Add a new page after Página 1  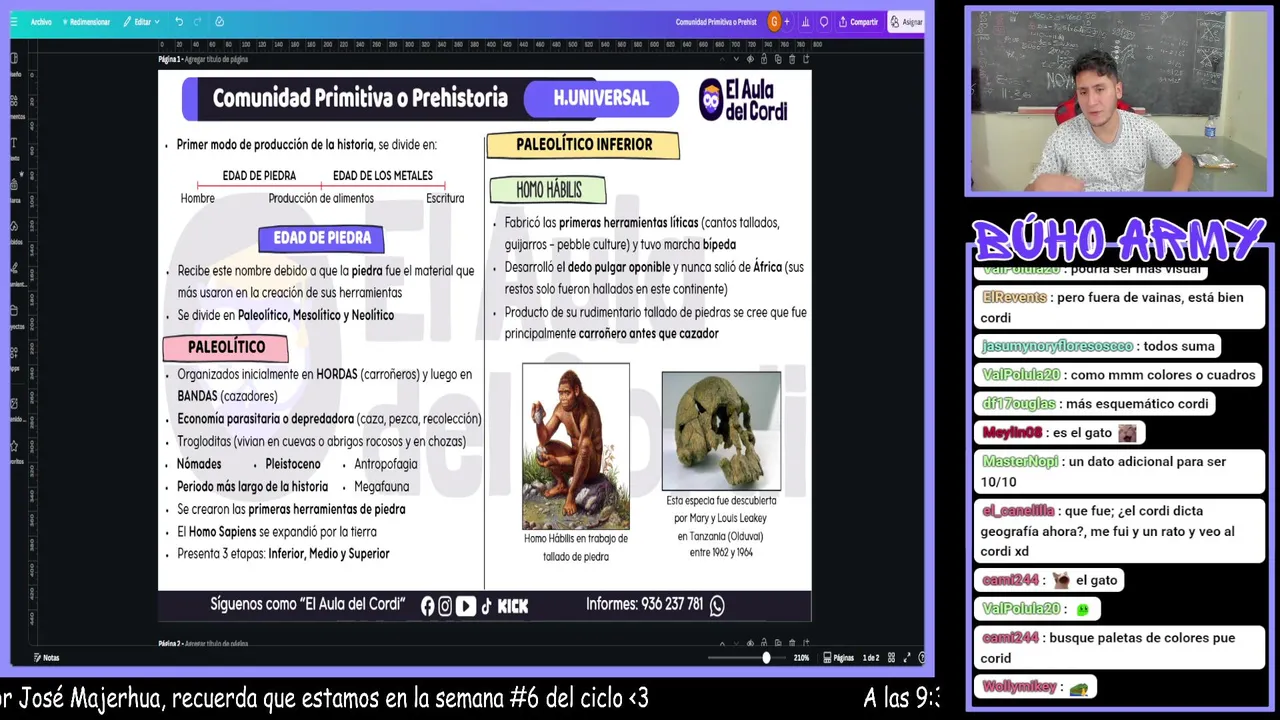[x=806, y=59]
